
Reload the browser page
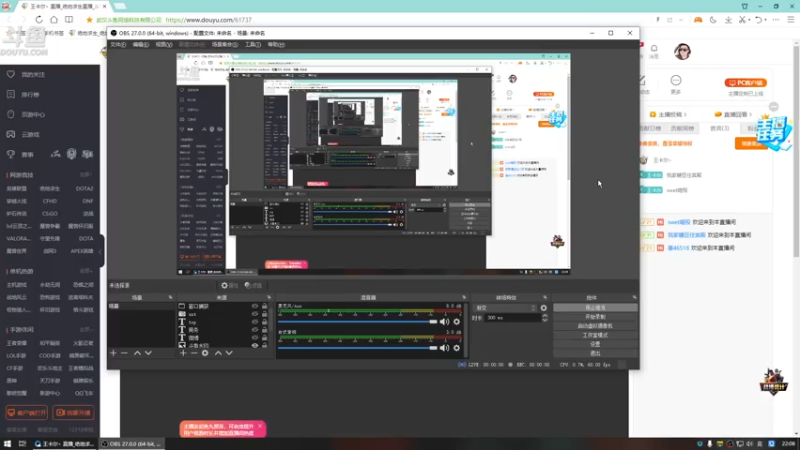pos(39,19)
